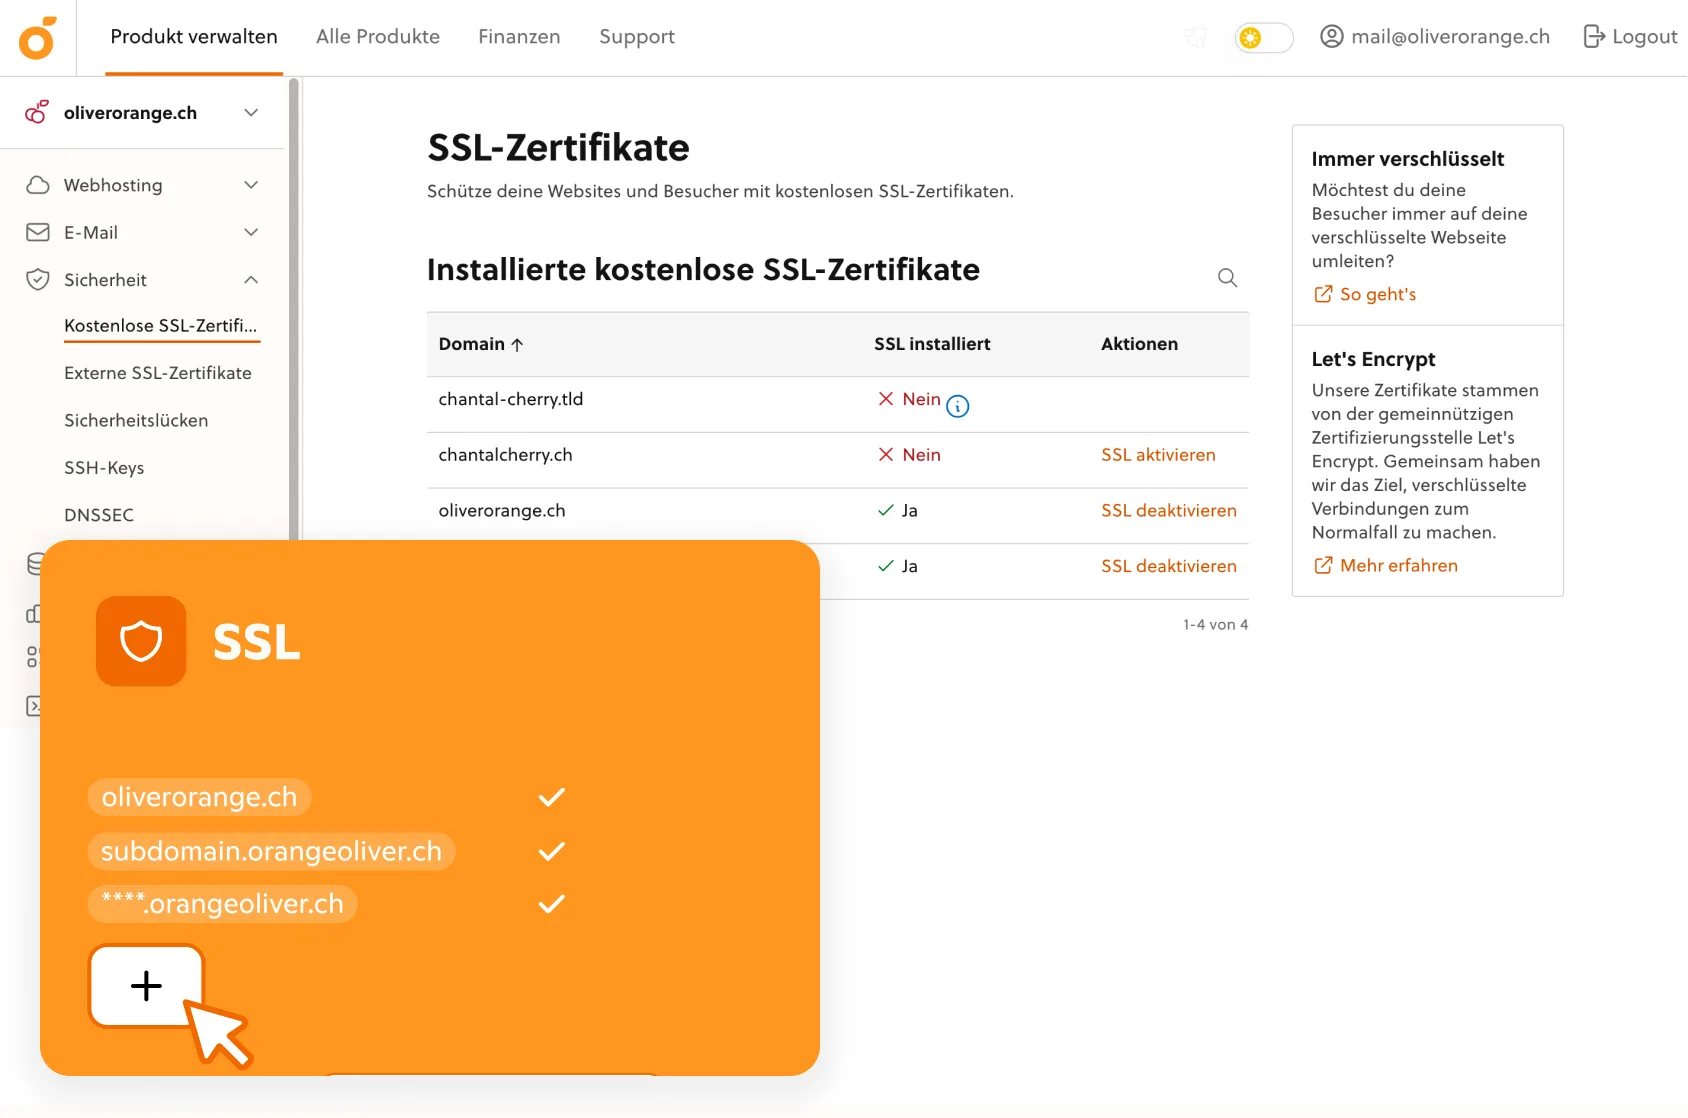
Task: Open the Finanzen menu item
Action: coord(519,37)
